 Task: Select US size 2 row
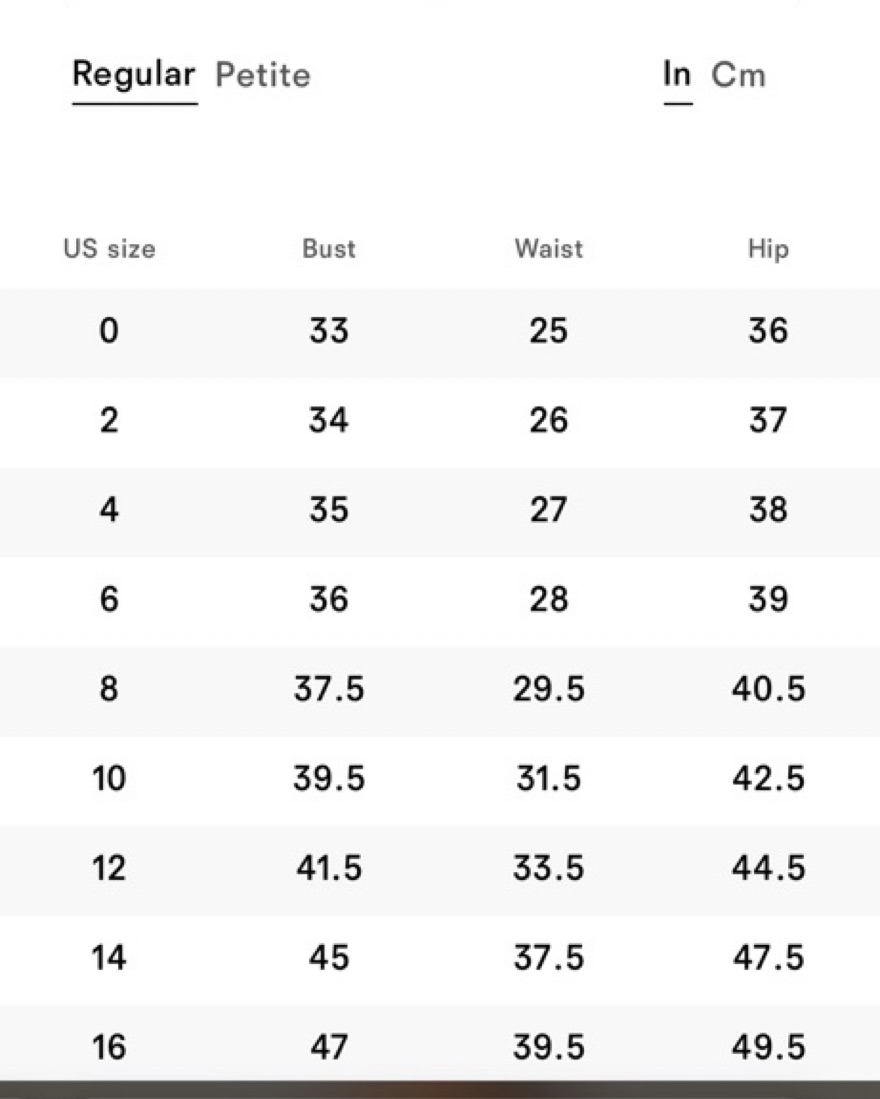440,421
